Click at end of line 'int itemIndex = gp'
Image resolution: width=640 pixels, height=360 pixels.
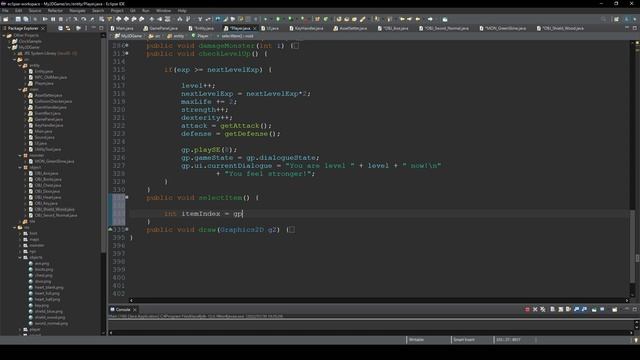coord(243,213)
